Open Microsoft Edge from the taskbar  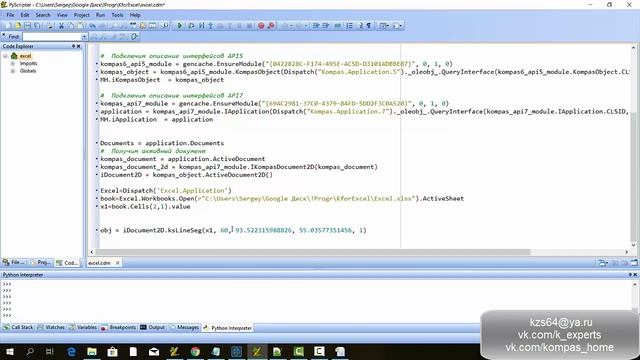pos(71,351)
